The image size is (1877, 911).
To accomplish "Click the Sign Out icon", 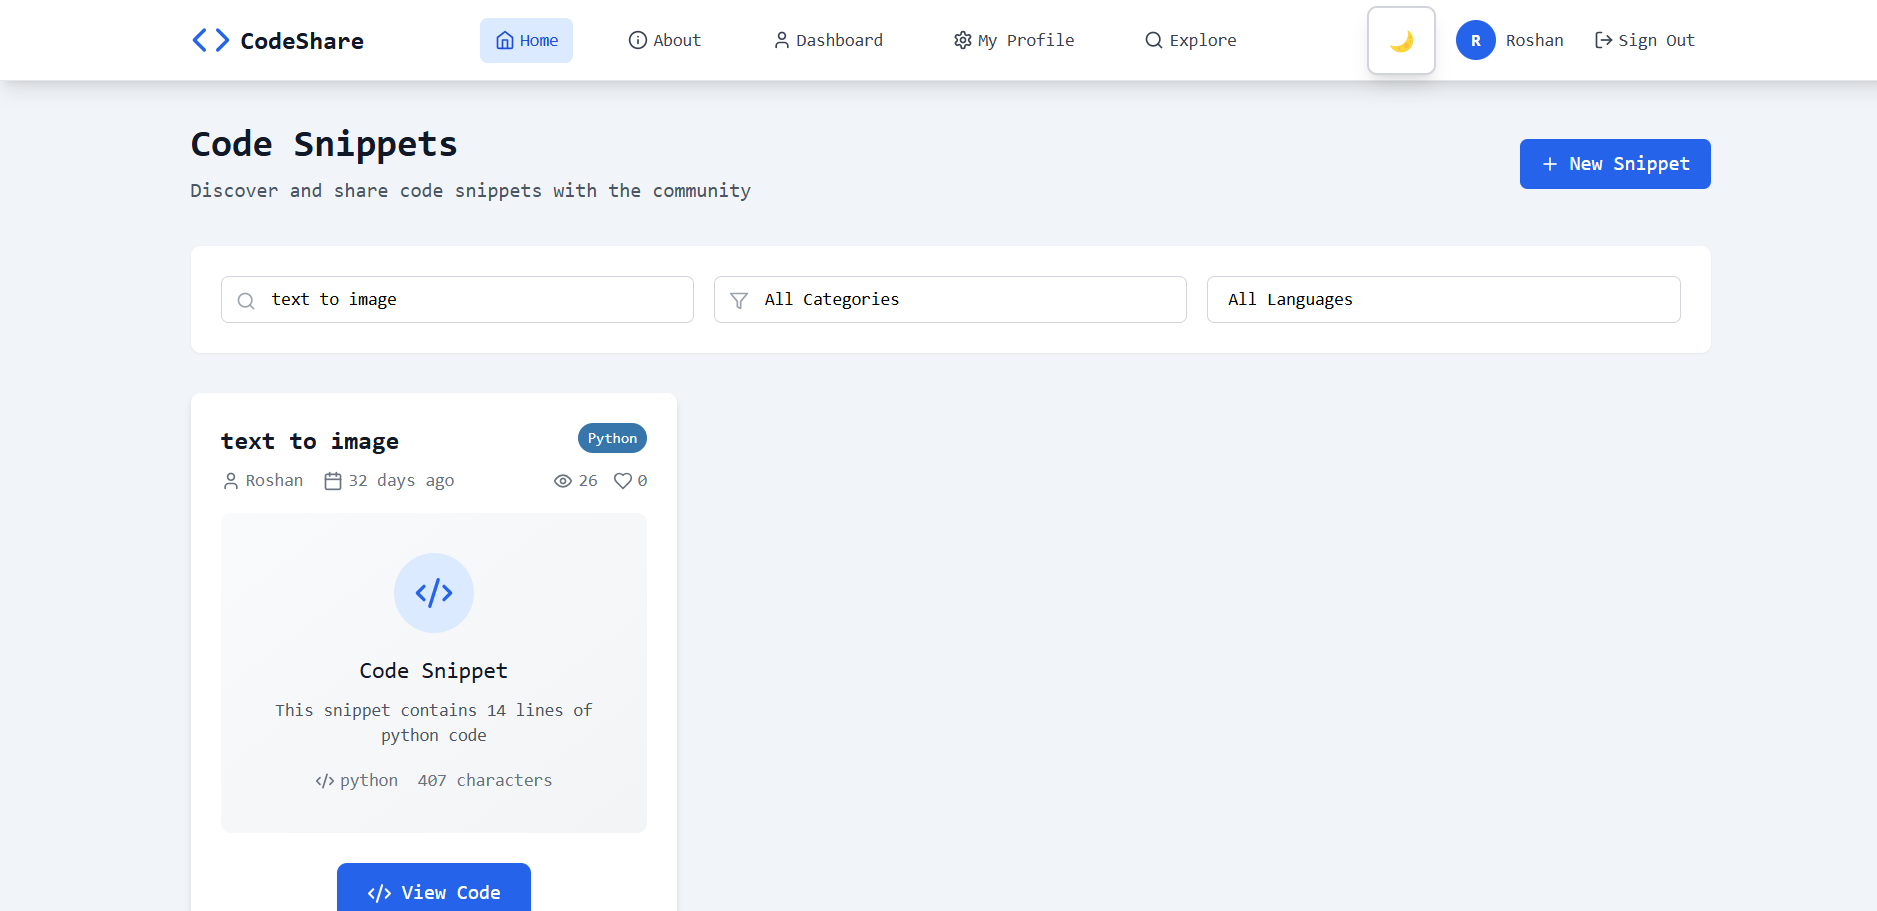I will [1604, 40].
